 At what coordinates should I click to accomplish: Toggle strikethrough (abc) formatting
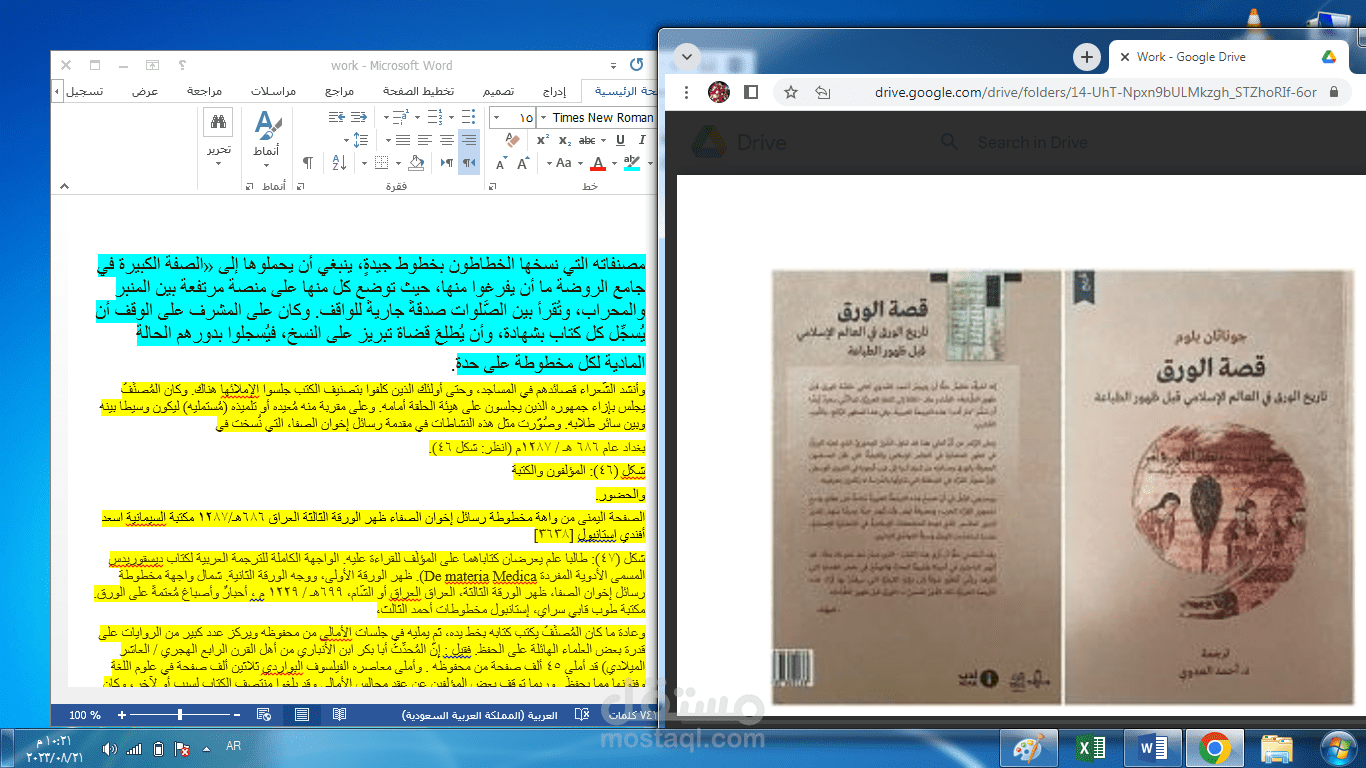coord(587,140)
